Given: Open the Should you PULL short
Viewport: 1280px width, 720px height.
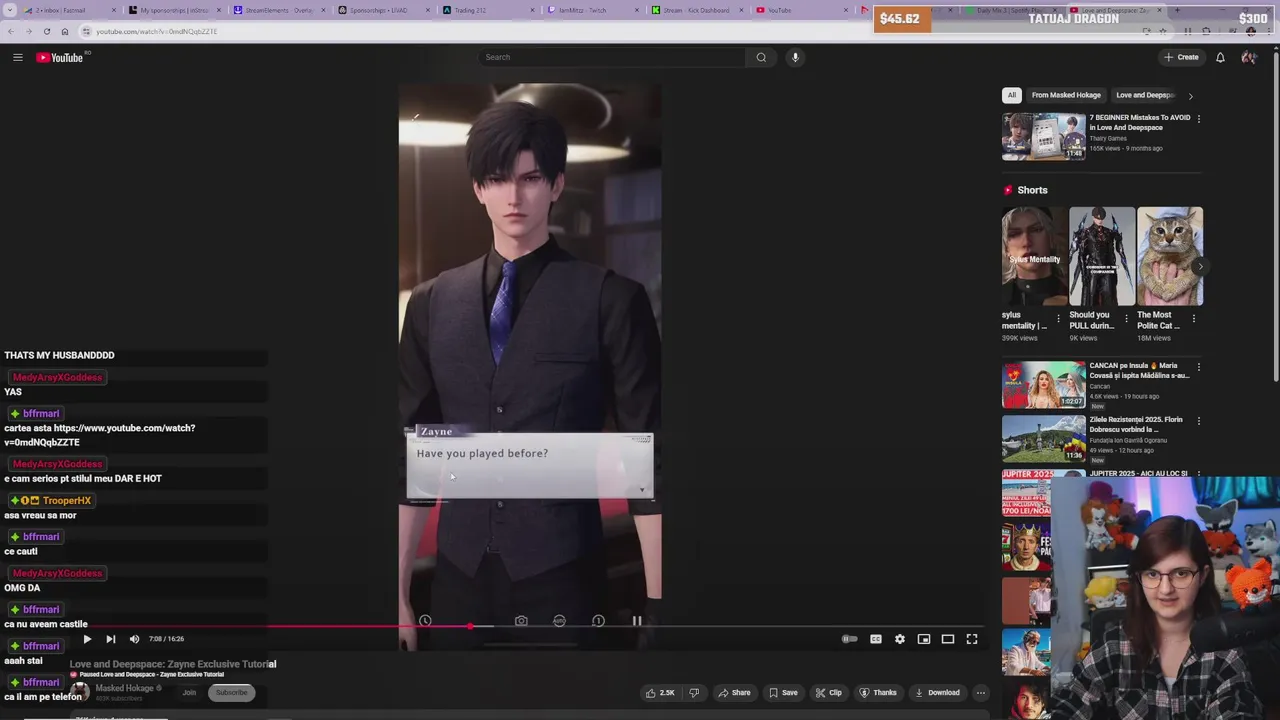Looking at the screenshot, I should pyautogui.click(x=1102, y=256).
